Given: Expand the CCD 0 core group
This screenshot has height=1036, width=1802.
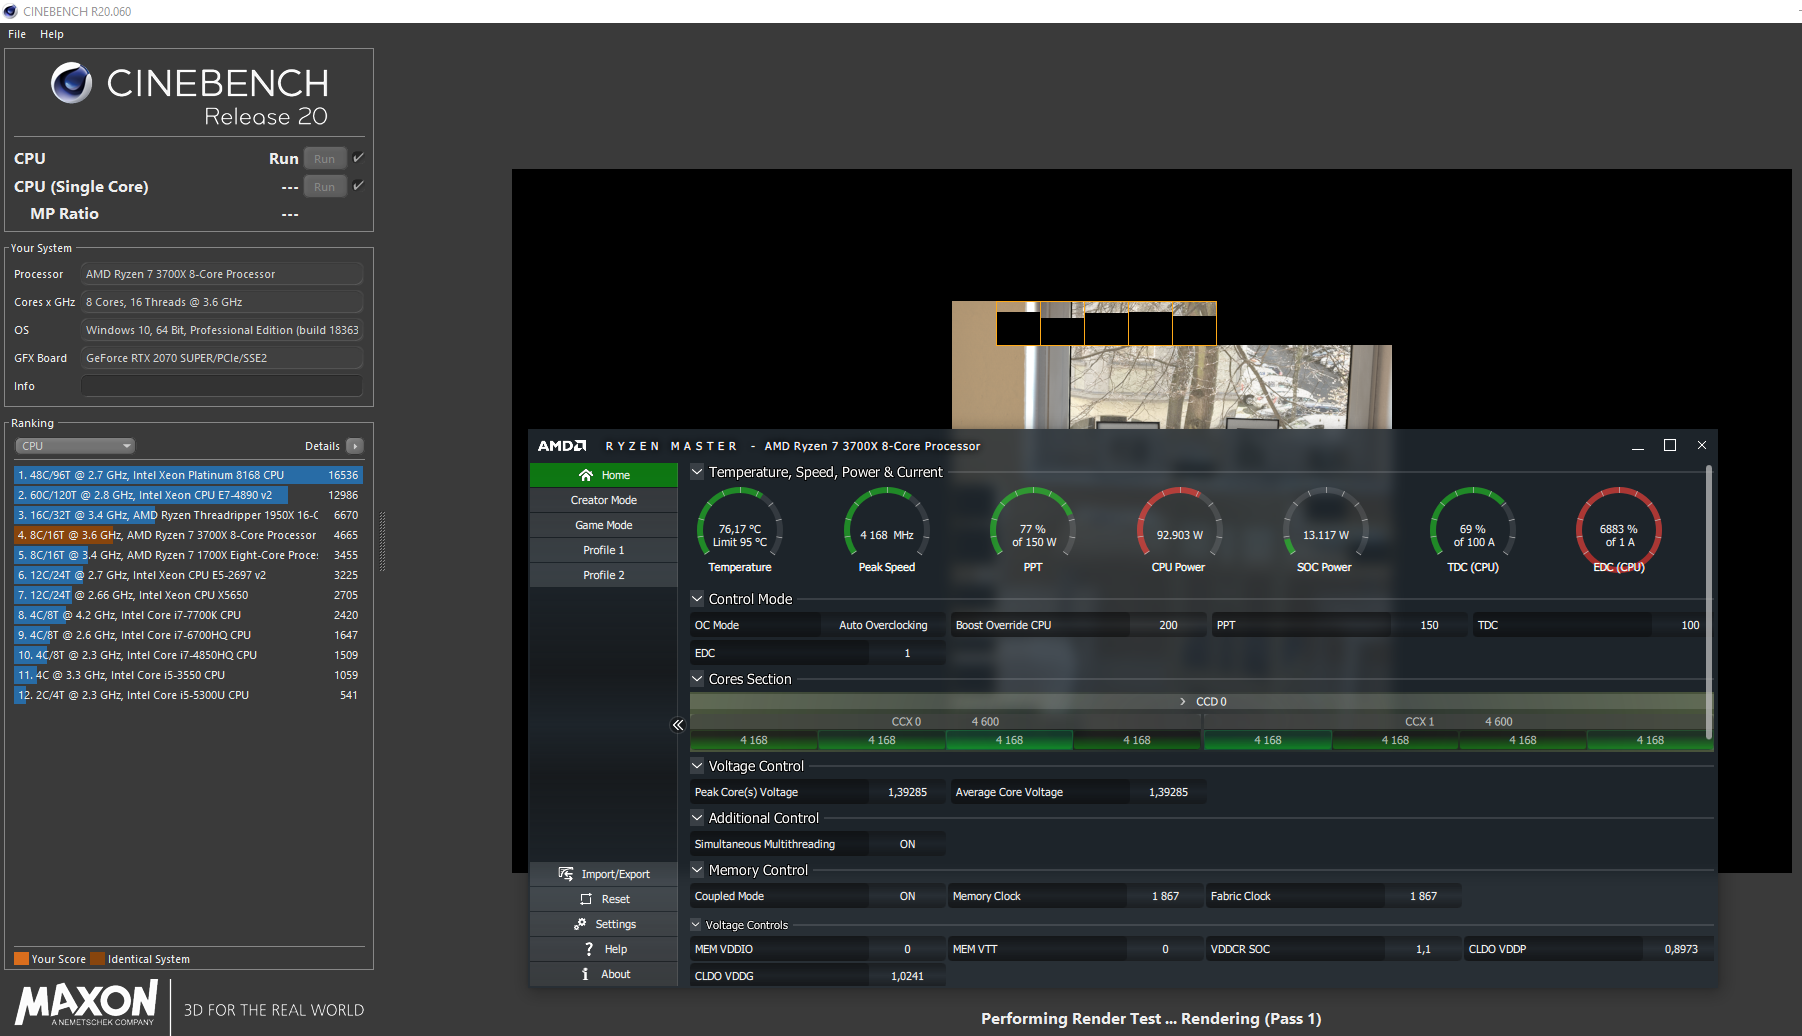Looking at the screenshot, I should 1183,702.
